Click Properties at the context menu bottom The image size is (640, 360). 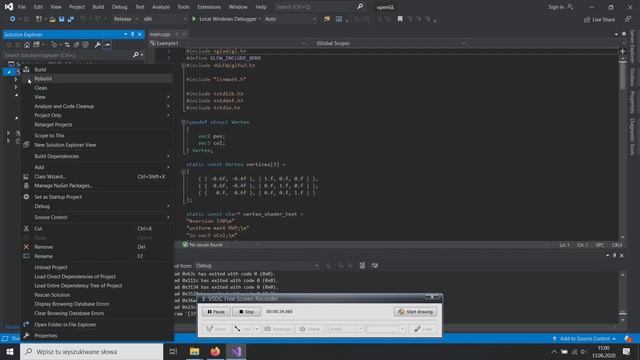97,336
